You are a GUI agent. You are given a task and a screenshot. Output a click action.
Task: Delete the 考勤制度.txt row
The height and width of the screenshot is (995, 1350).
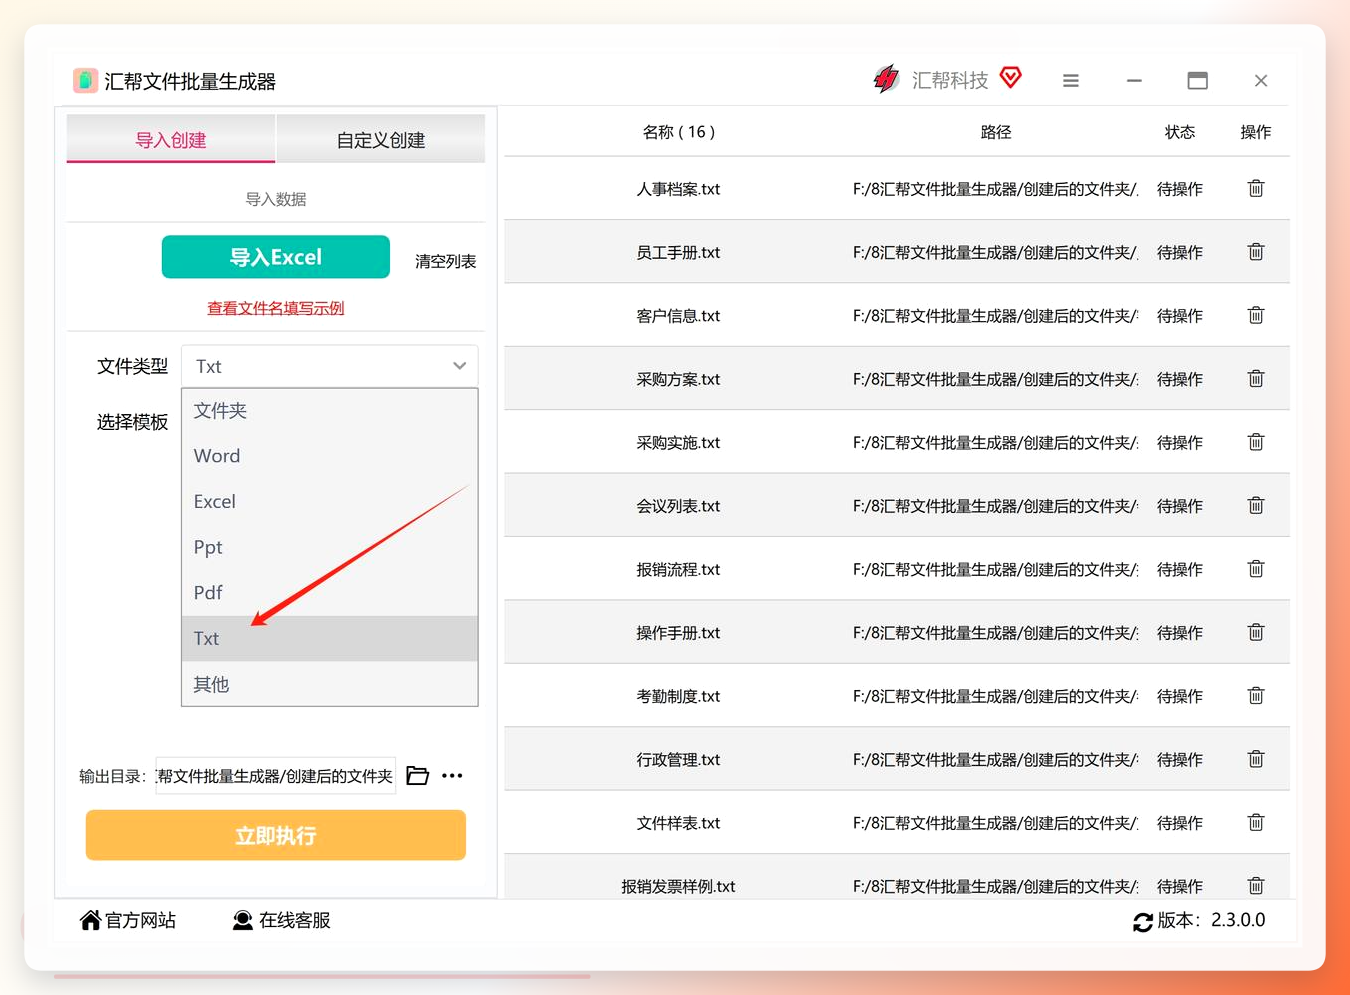click(x=1256, y=696)
